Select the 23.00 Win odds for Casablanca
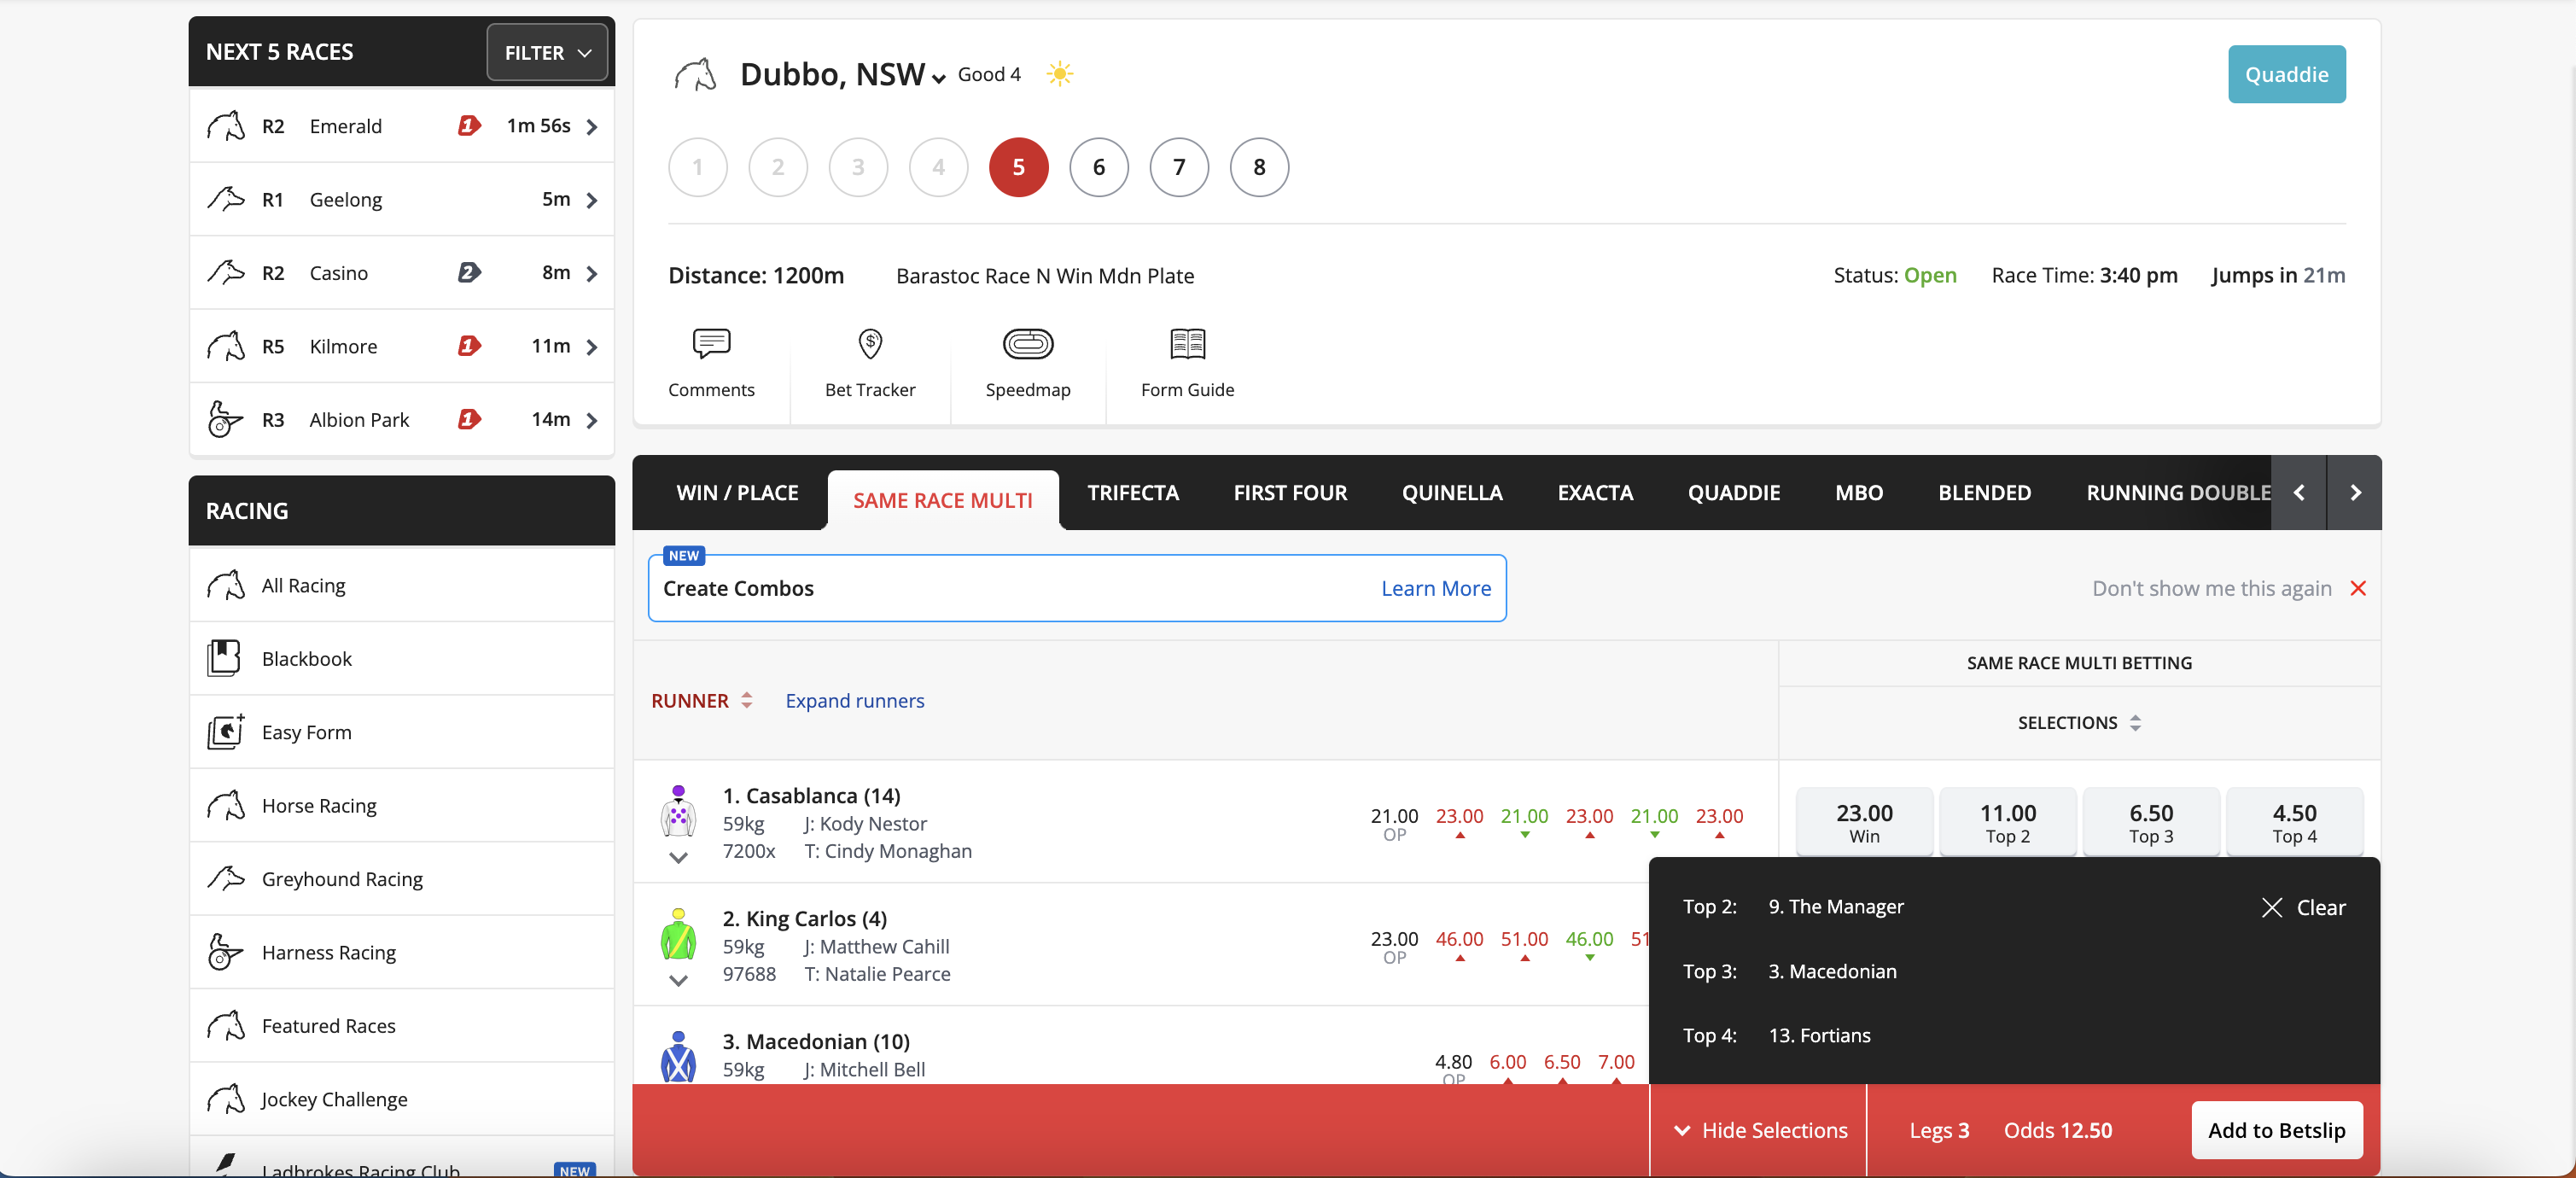 [x=1864, y=822]
